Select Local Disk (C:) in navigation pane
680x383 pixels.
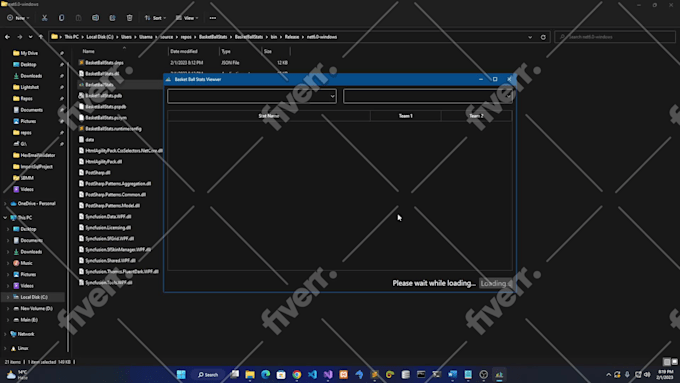(34, 297)
